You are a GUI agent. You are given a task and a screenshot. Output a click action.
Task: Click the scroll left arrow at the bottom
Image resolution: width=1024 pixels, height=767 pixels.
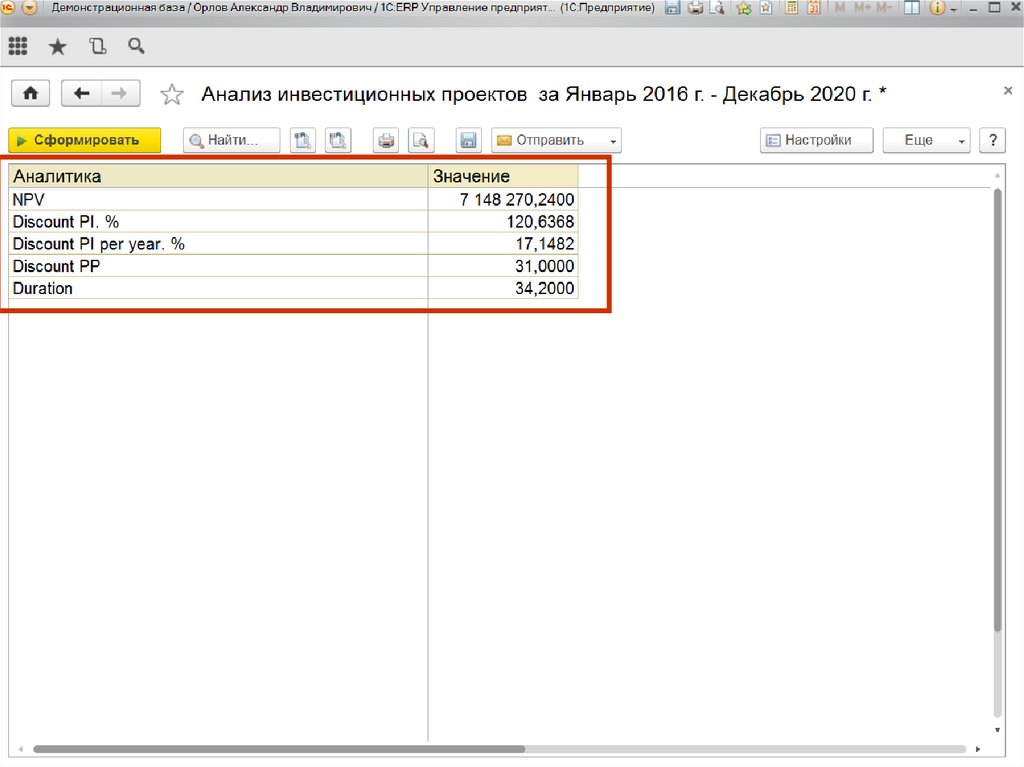tap(21, 749)
